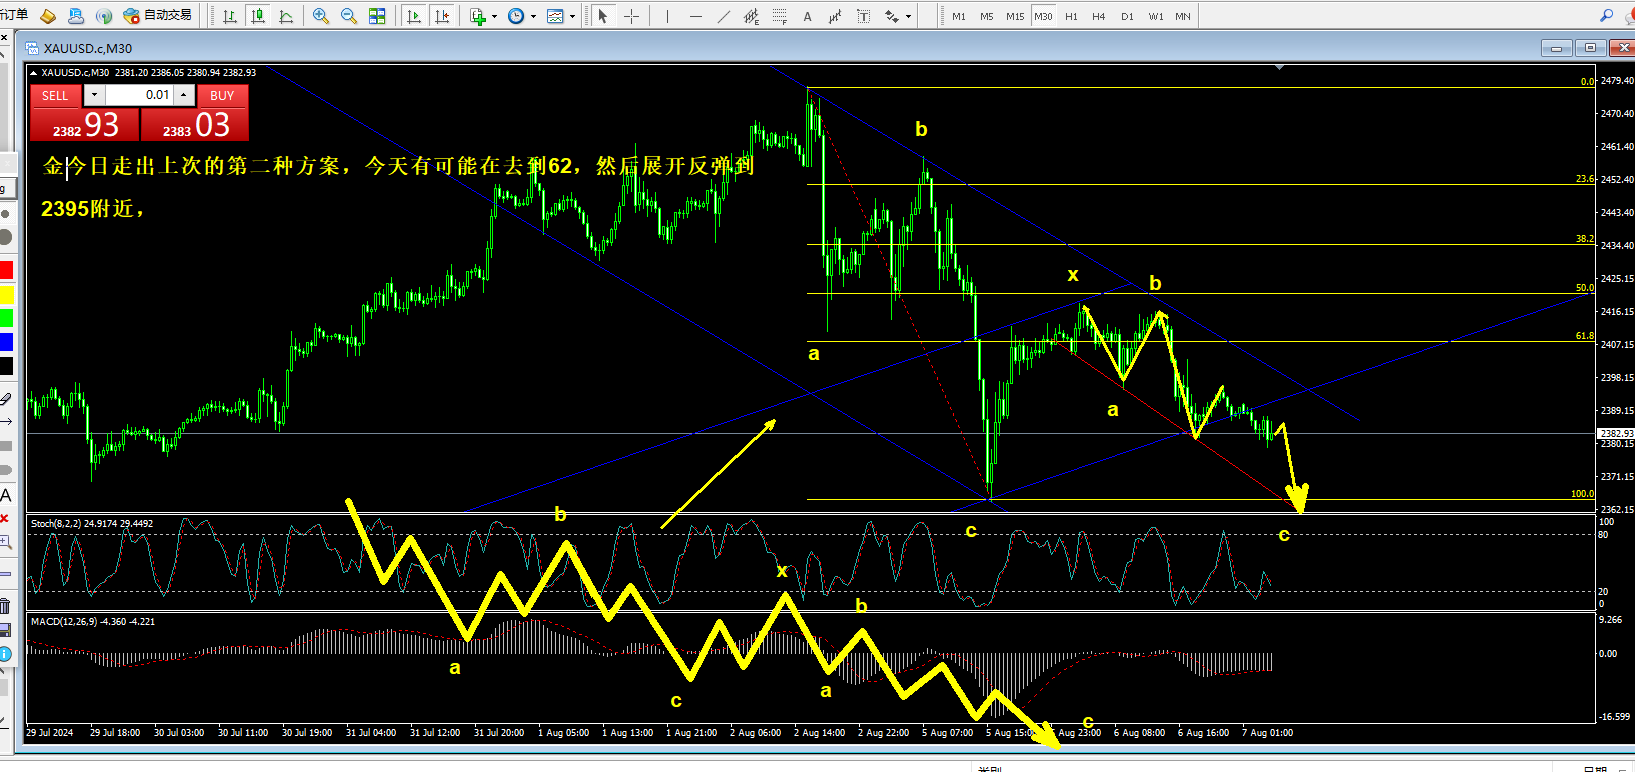Open lot size dropdown next to SELL
Viewport: 1635px width, 772px height.
pyautogui.click(x=94, y=95)
